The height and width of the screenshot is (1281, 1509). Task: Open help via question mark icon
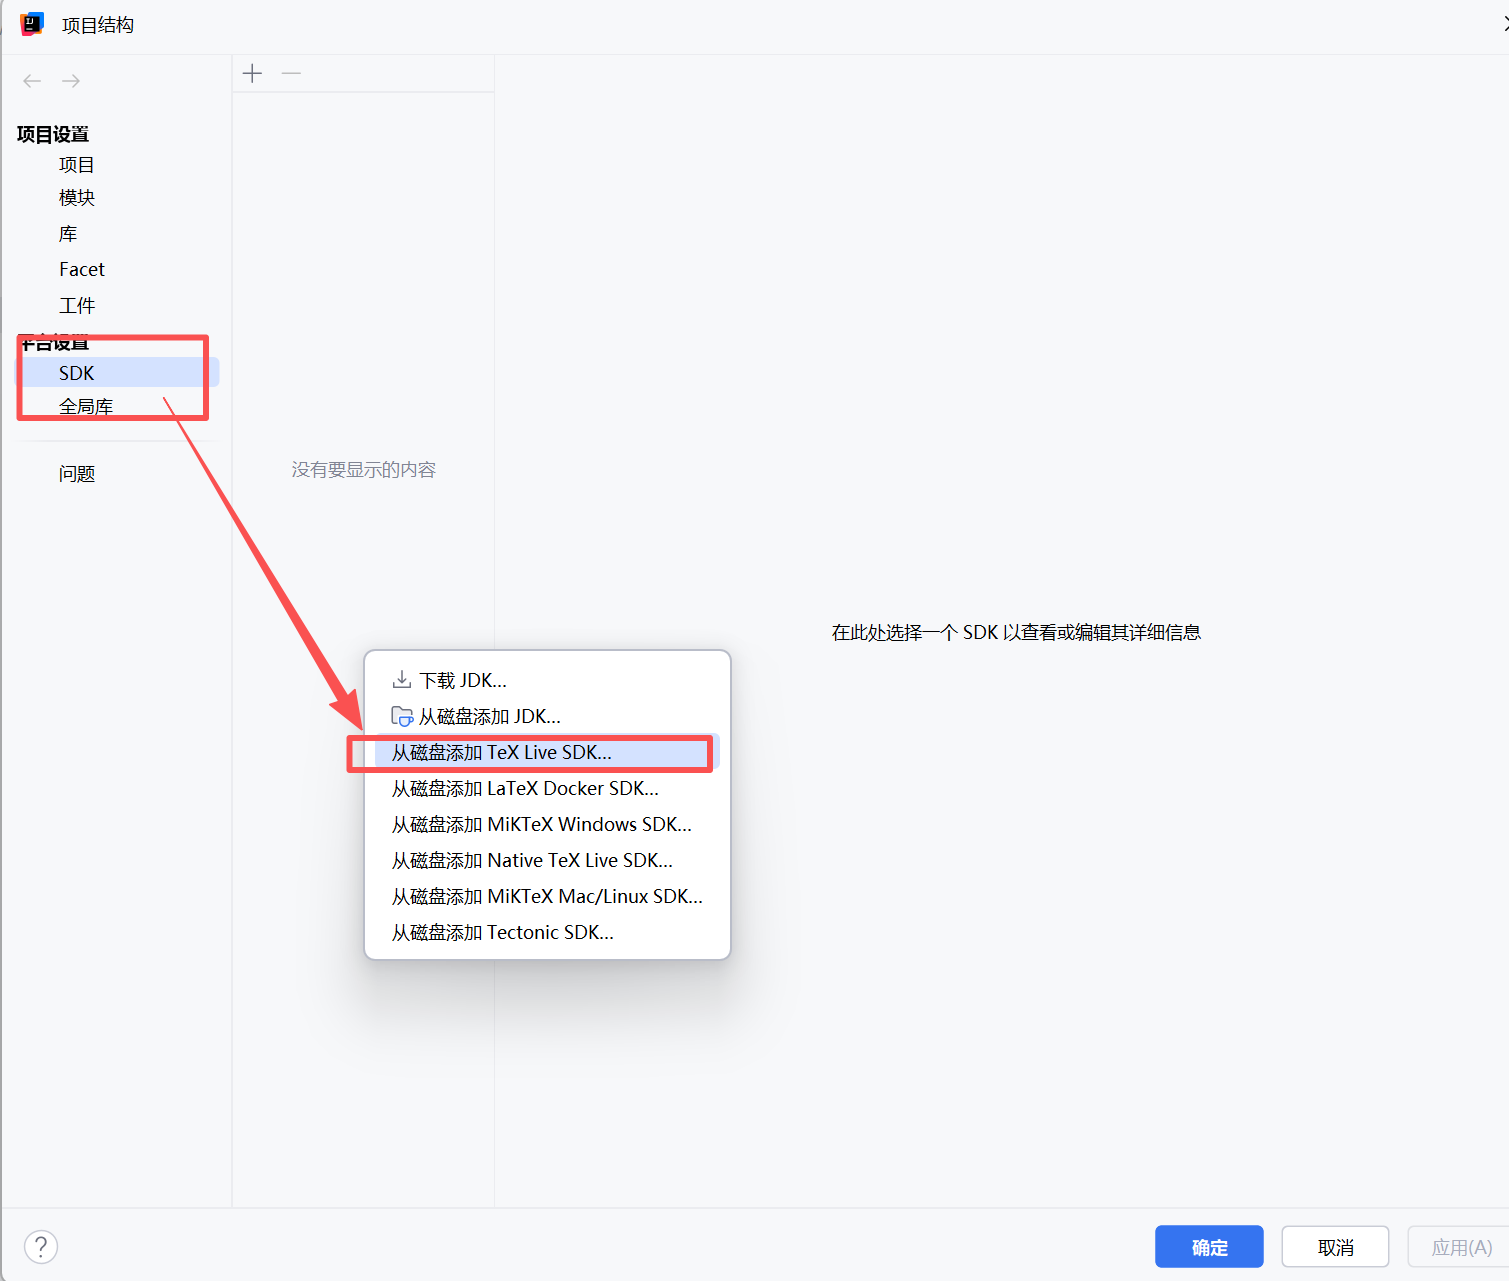coord(41,1246)
